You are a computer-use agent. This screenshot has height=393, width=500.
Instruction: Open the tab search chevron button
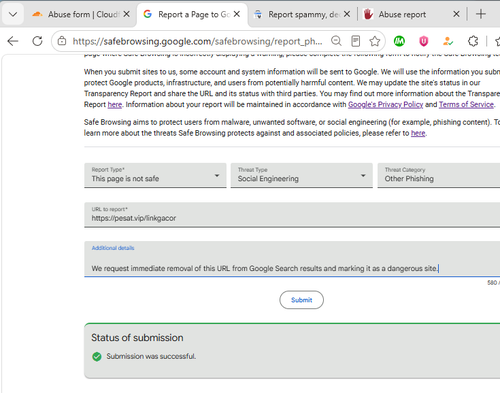pos(13,14)
